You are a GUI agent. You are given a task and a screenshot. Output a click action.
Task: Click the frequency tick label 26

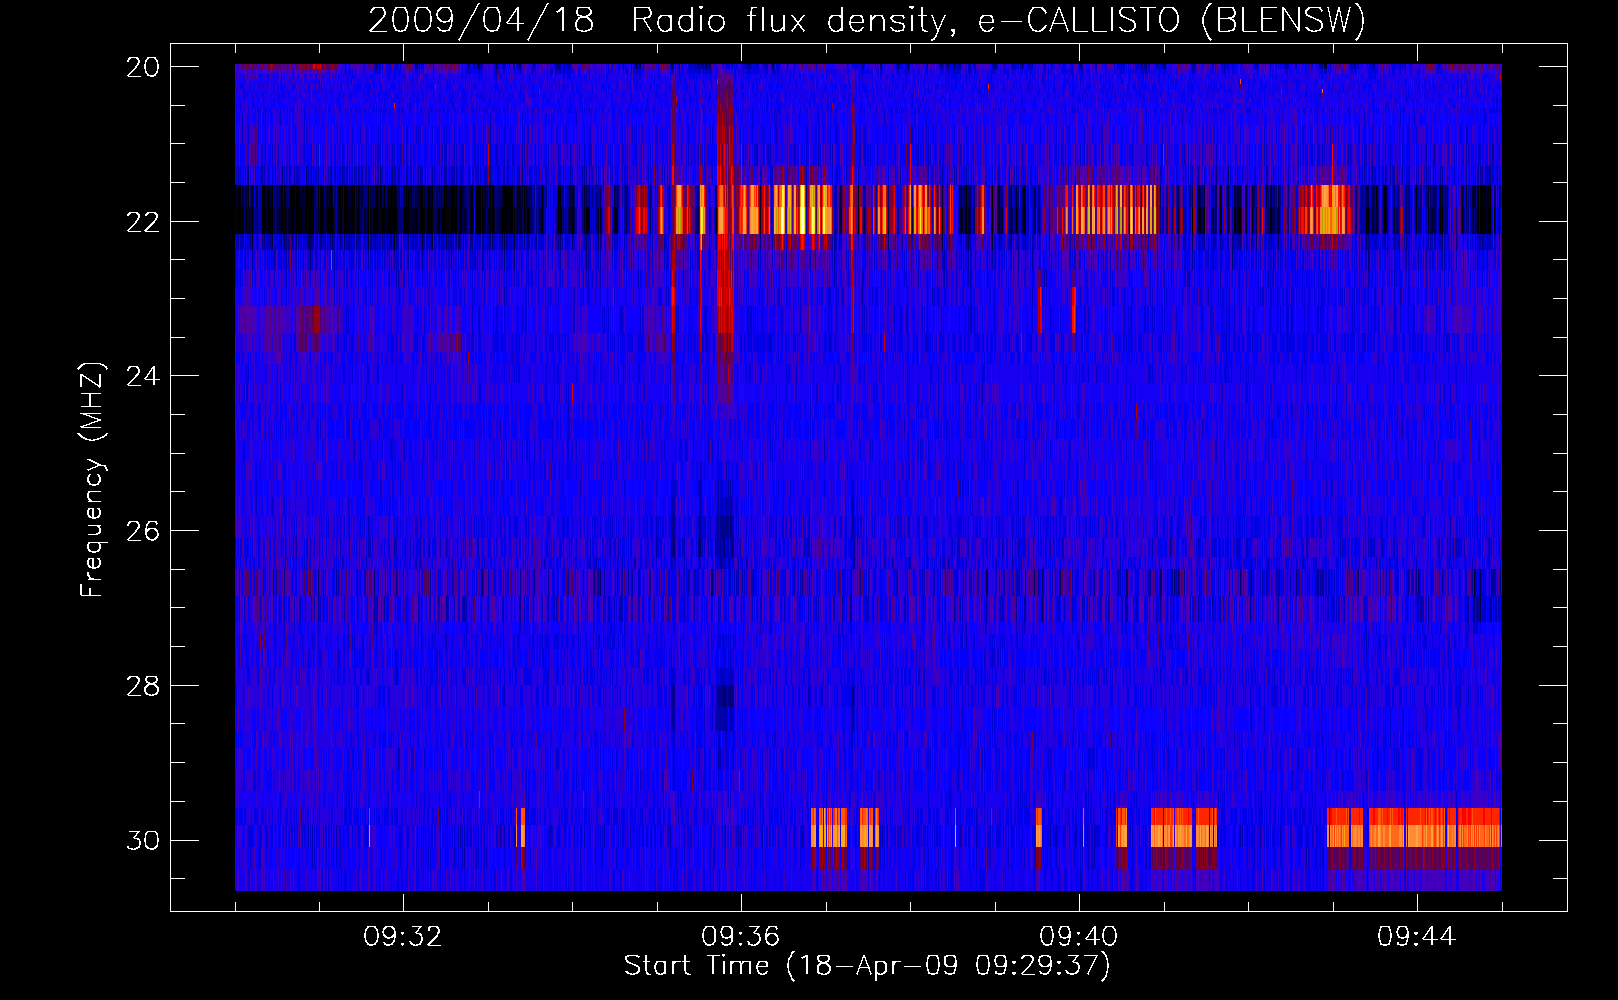click(x=143, y=531)
